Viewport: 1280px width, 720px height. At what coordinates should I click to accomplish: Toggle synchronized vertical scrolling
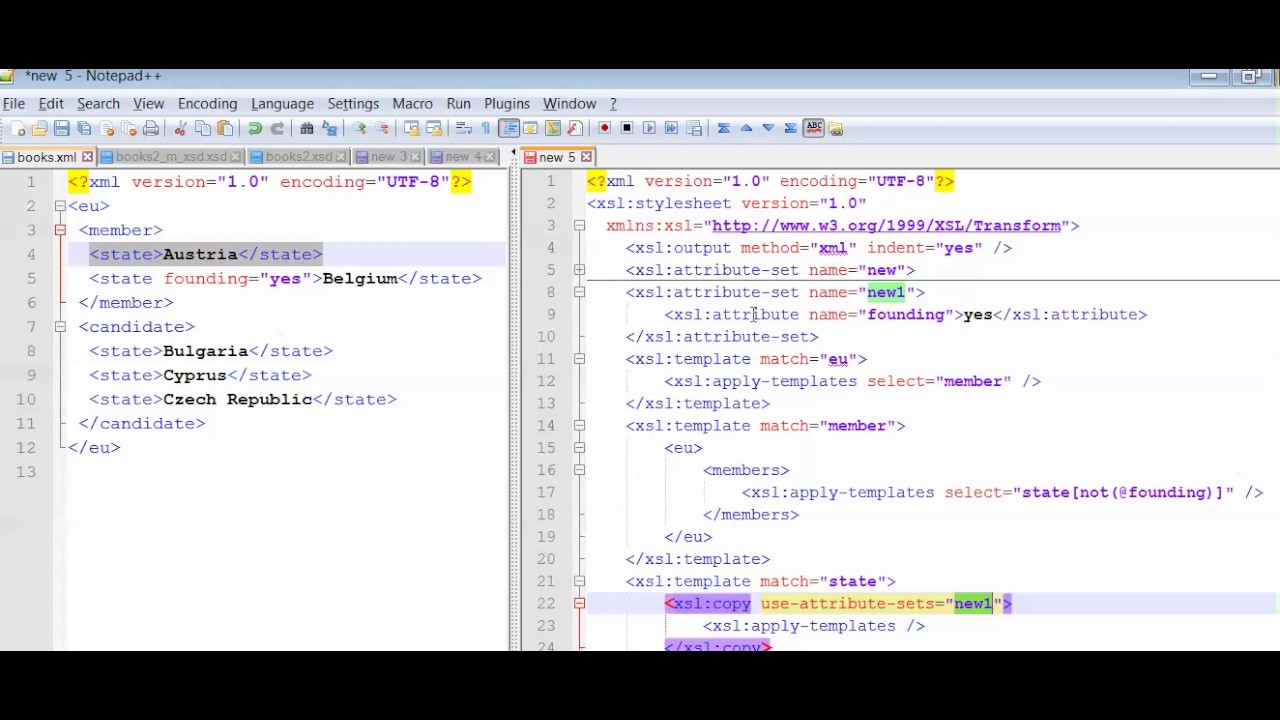(411, 128)
